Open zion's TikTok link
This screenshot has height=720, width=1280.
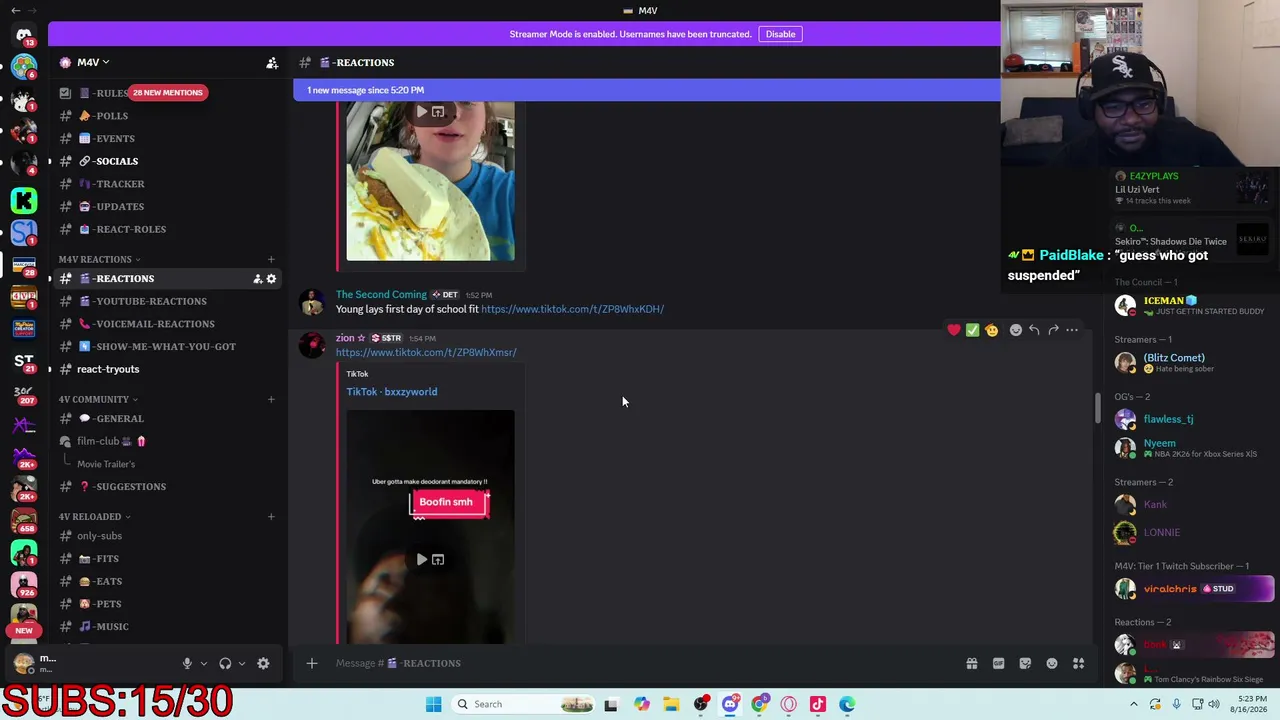point(426,352)
